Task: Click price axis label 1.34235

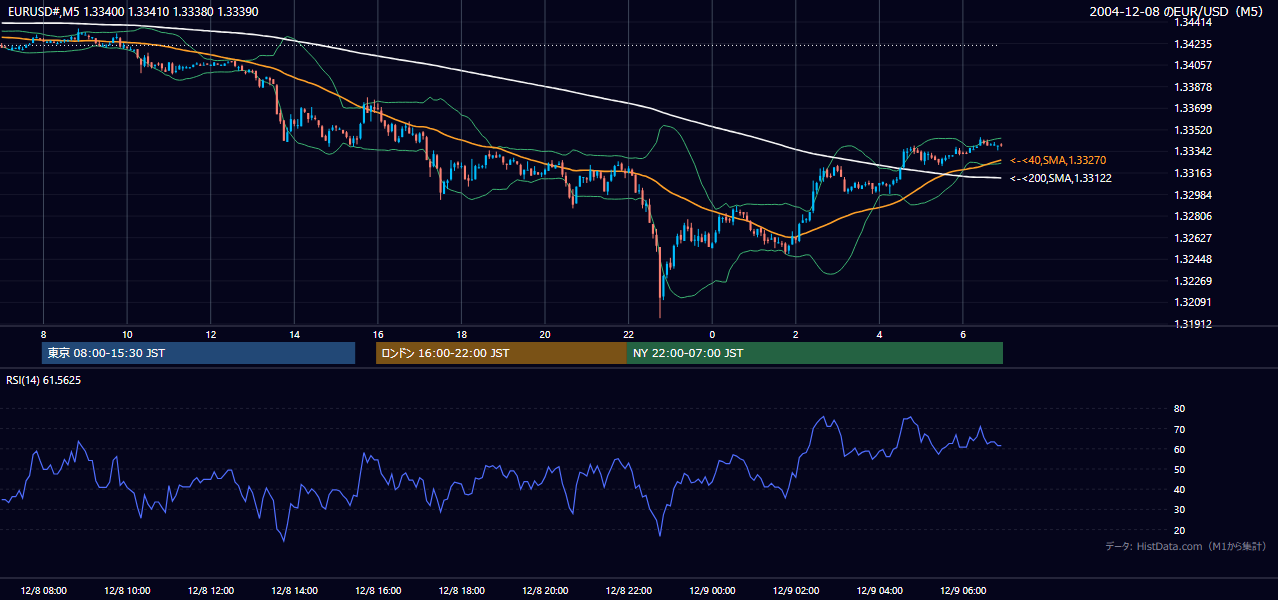Action: pos(1195,44)
